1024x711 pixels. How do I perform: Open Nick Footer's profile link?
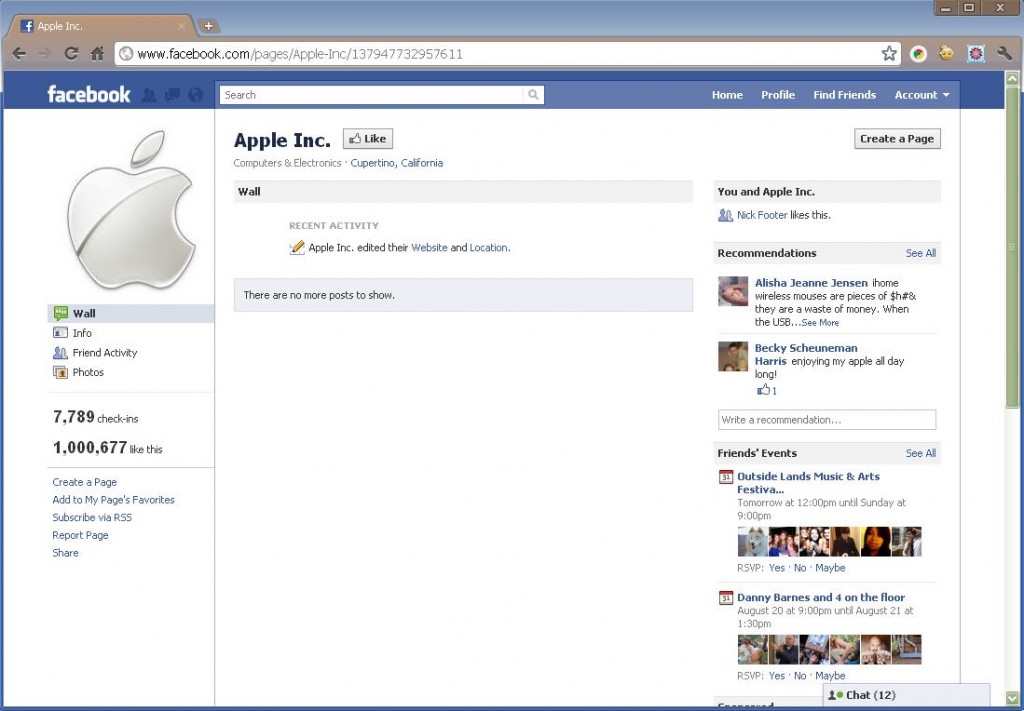[x=762, y=215]
